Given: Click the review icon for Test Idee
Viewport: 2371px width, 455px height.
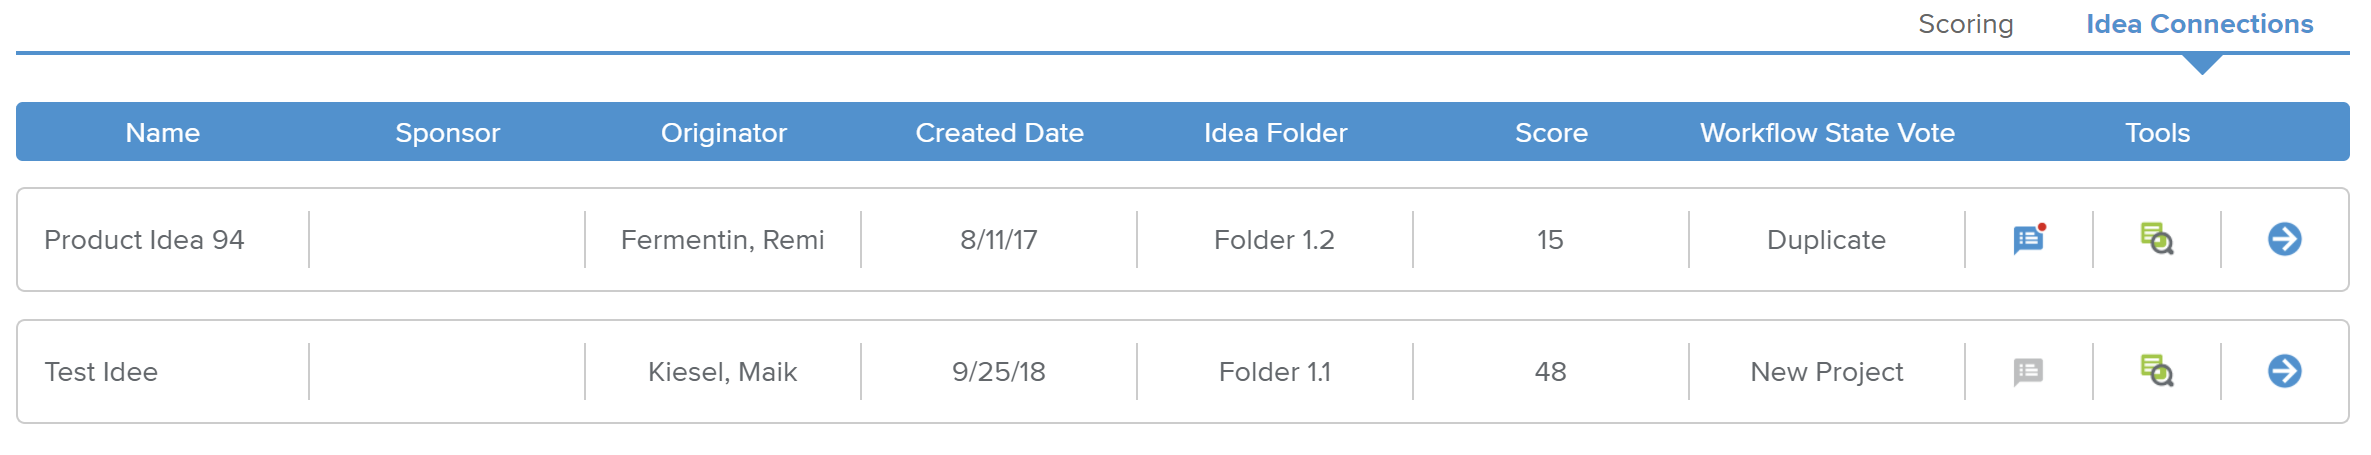Looking at the screenshot, I should pyautogui.click(x=2156, y=372).
